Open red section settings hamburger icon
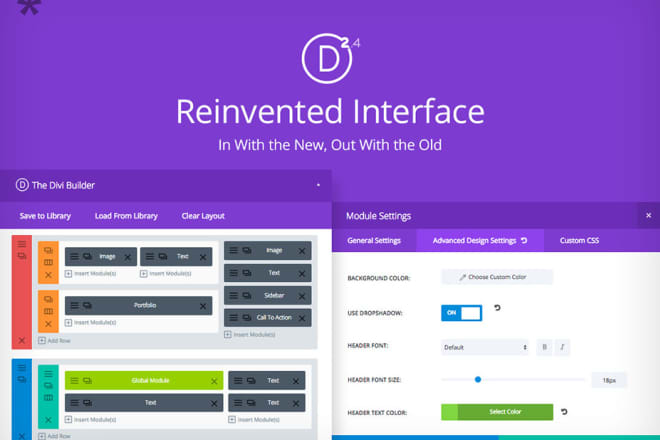The image size is (660, 440). coord(21,244)
